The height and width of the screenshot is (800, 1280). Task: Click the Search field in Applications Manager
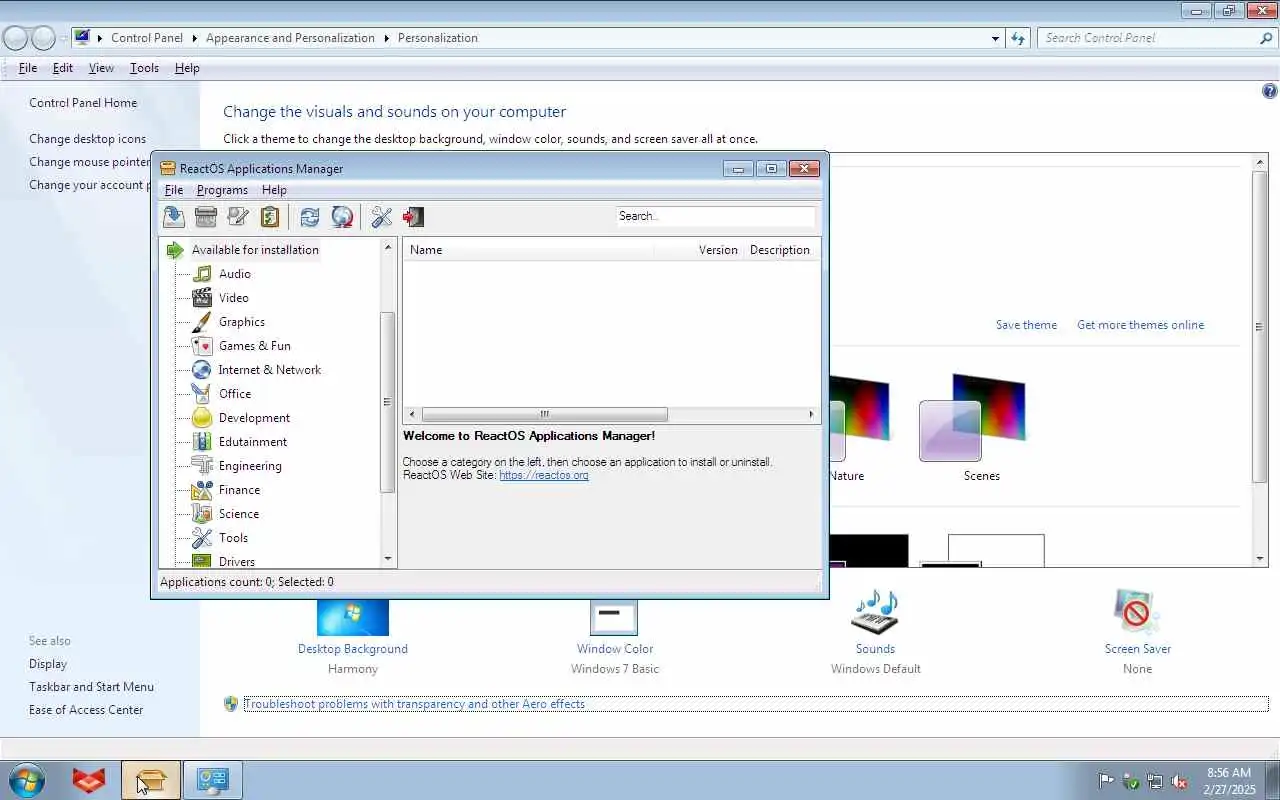click(x=715, y=216)
